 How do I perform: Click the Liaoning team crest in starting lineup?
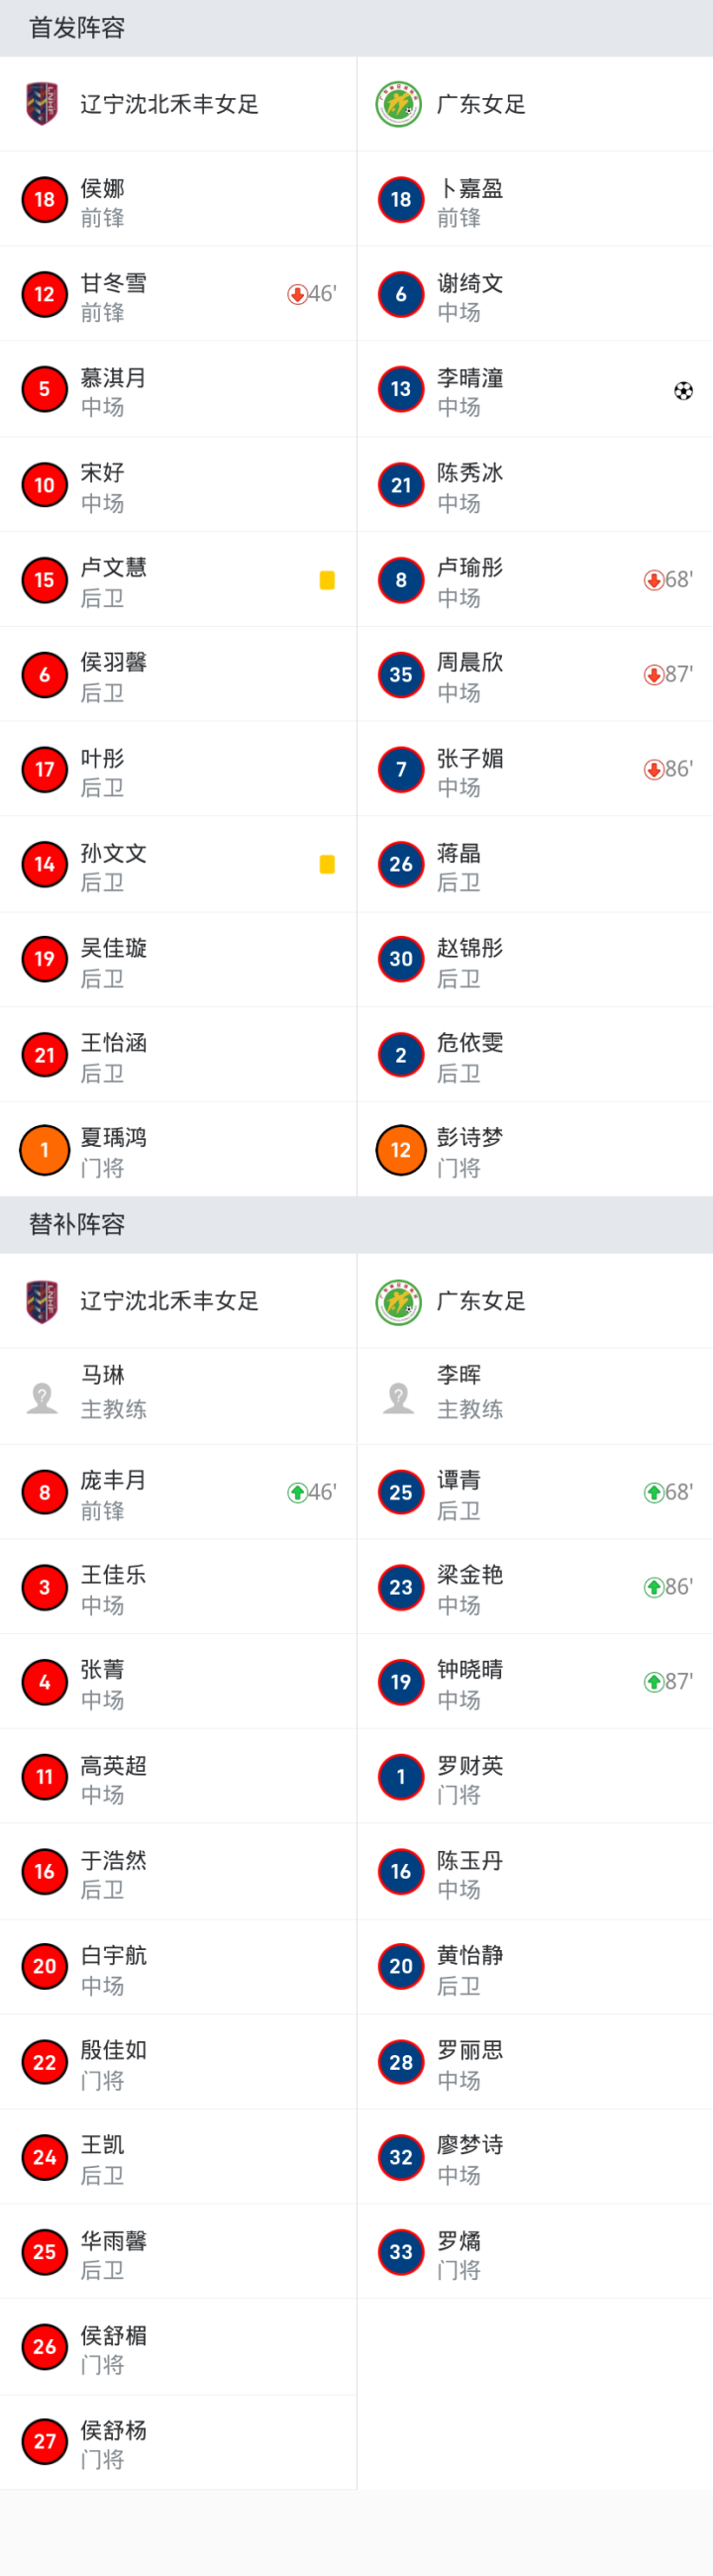42,104
